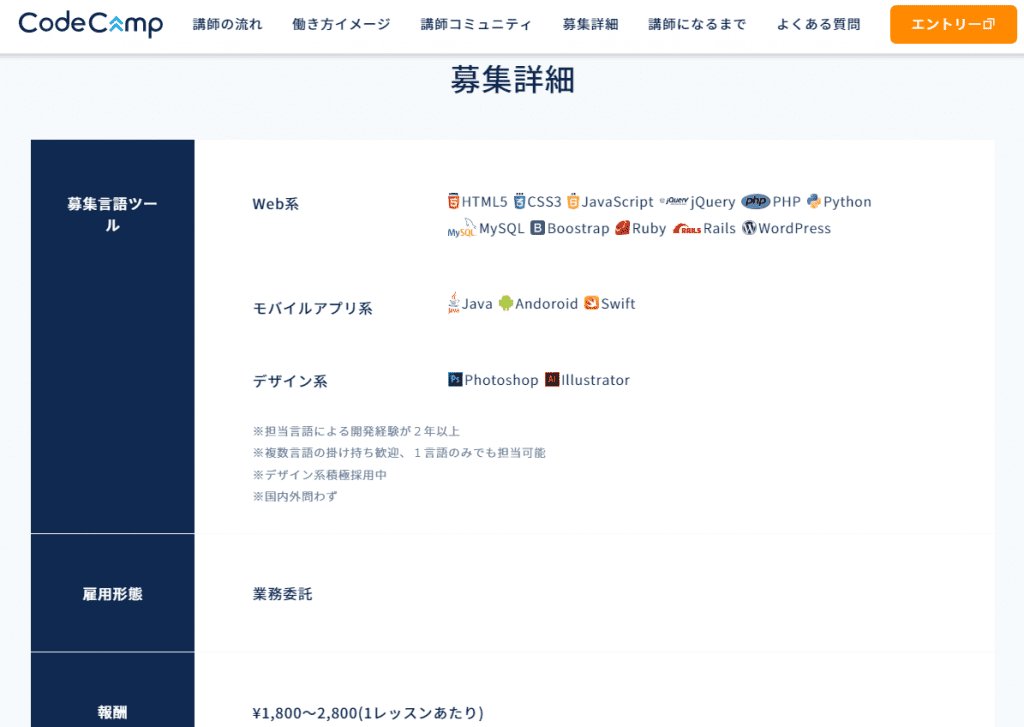Click the Swift bird icon
Screen dimensions: 1024x727
tap(591, 303)
